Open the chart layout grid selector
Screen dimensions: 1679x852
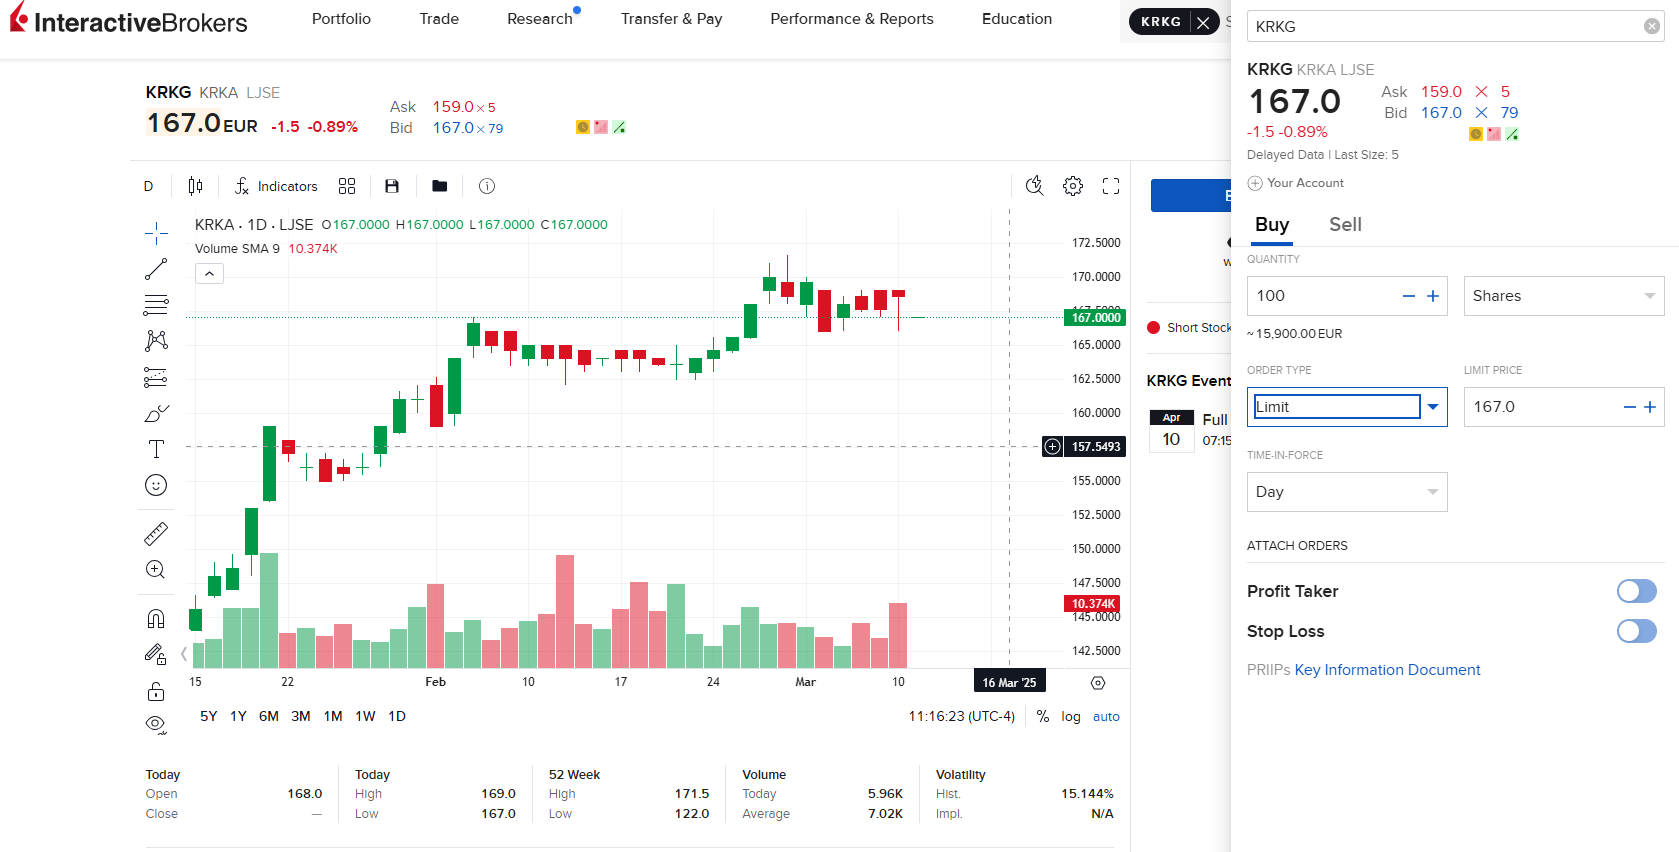(347, 186)
